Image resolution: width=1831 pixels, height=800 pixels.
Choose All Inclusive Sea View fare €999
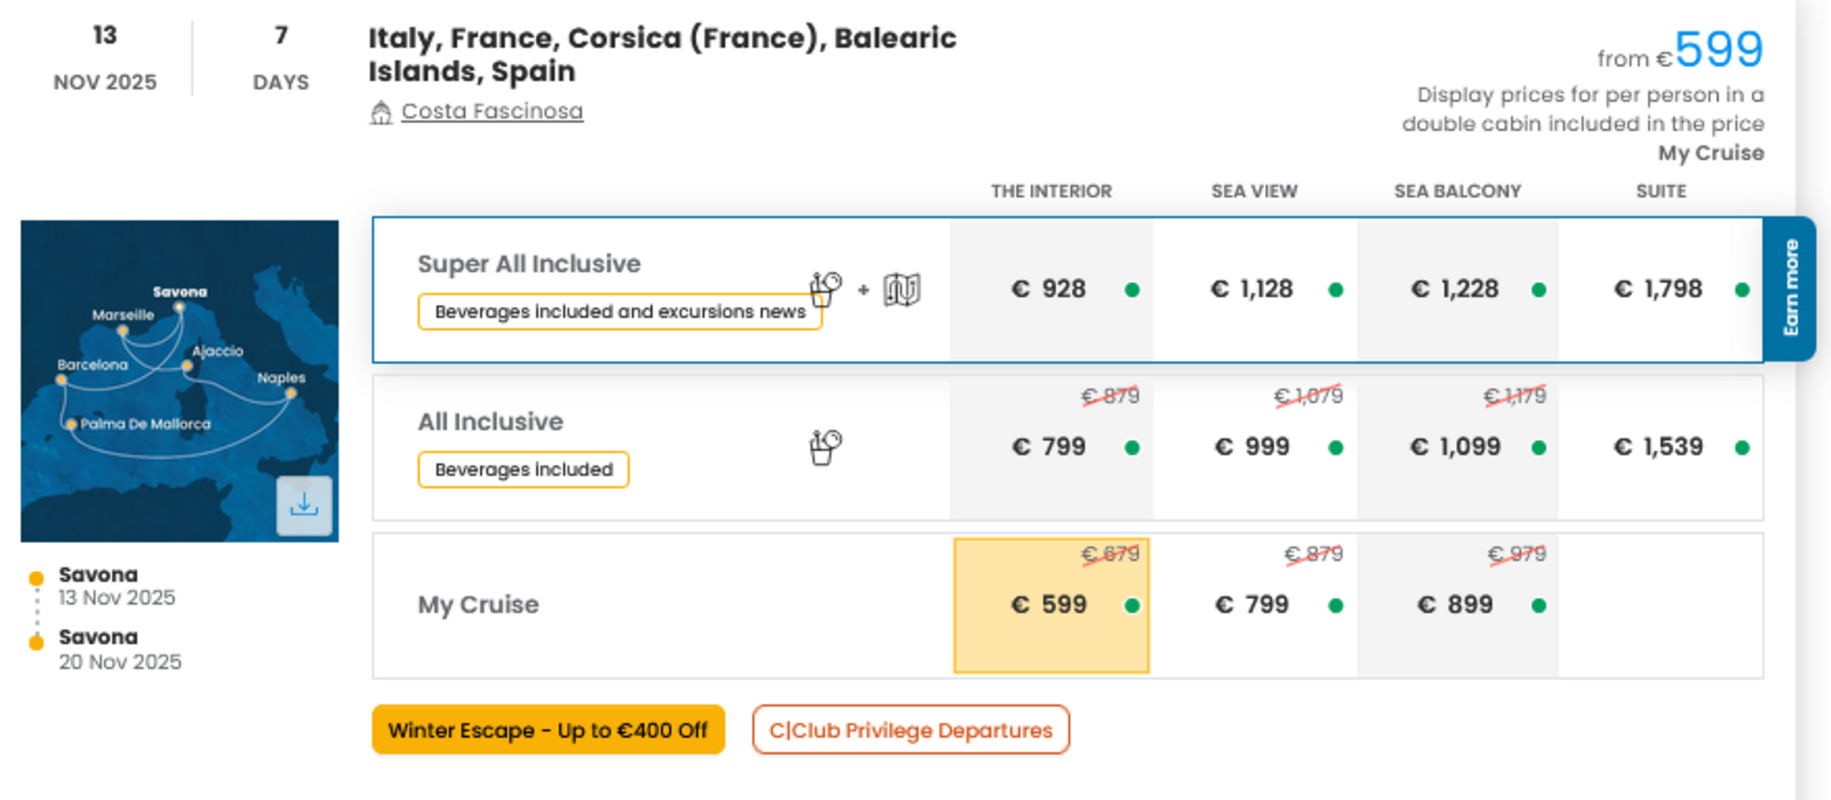(x=1254, y=447)
